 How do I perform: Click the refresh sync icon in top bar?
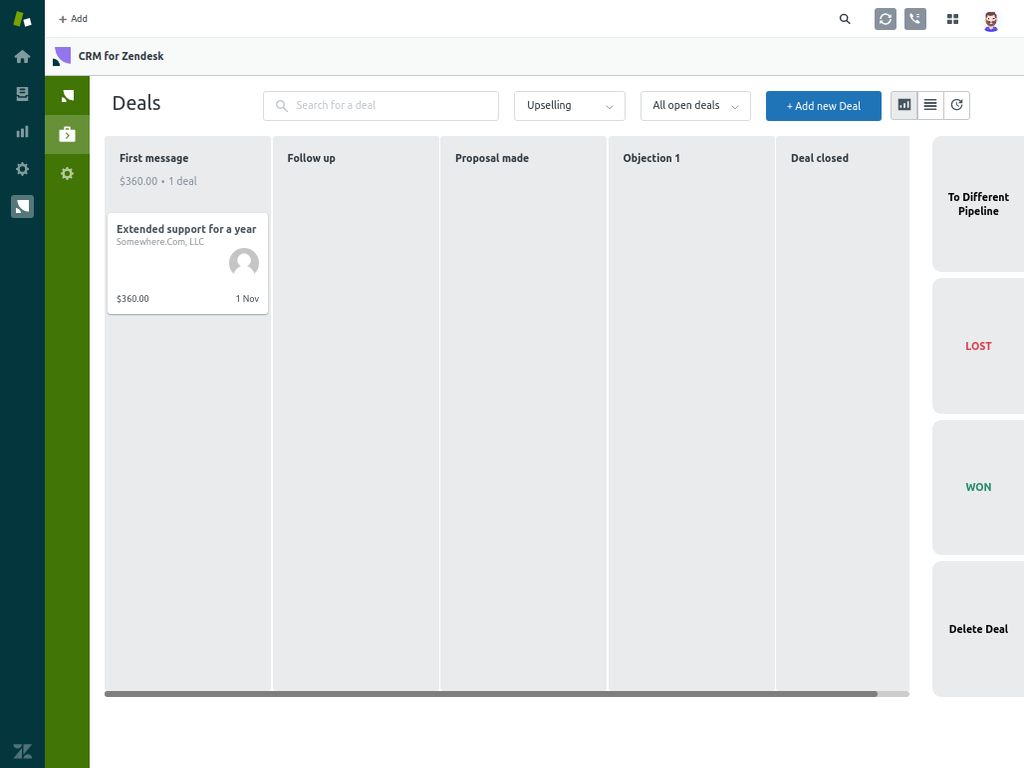(x=885, y=19)
